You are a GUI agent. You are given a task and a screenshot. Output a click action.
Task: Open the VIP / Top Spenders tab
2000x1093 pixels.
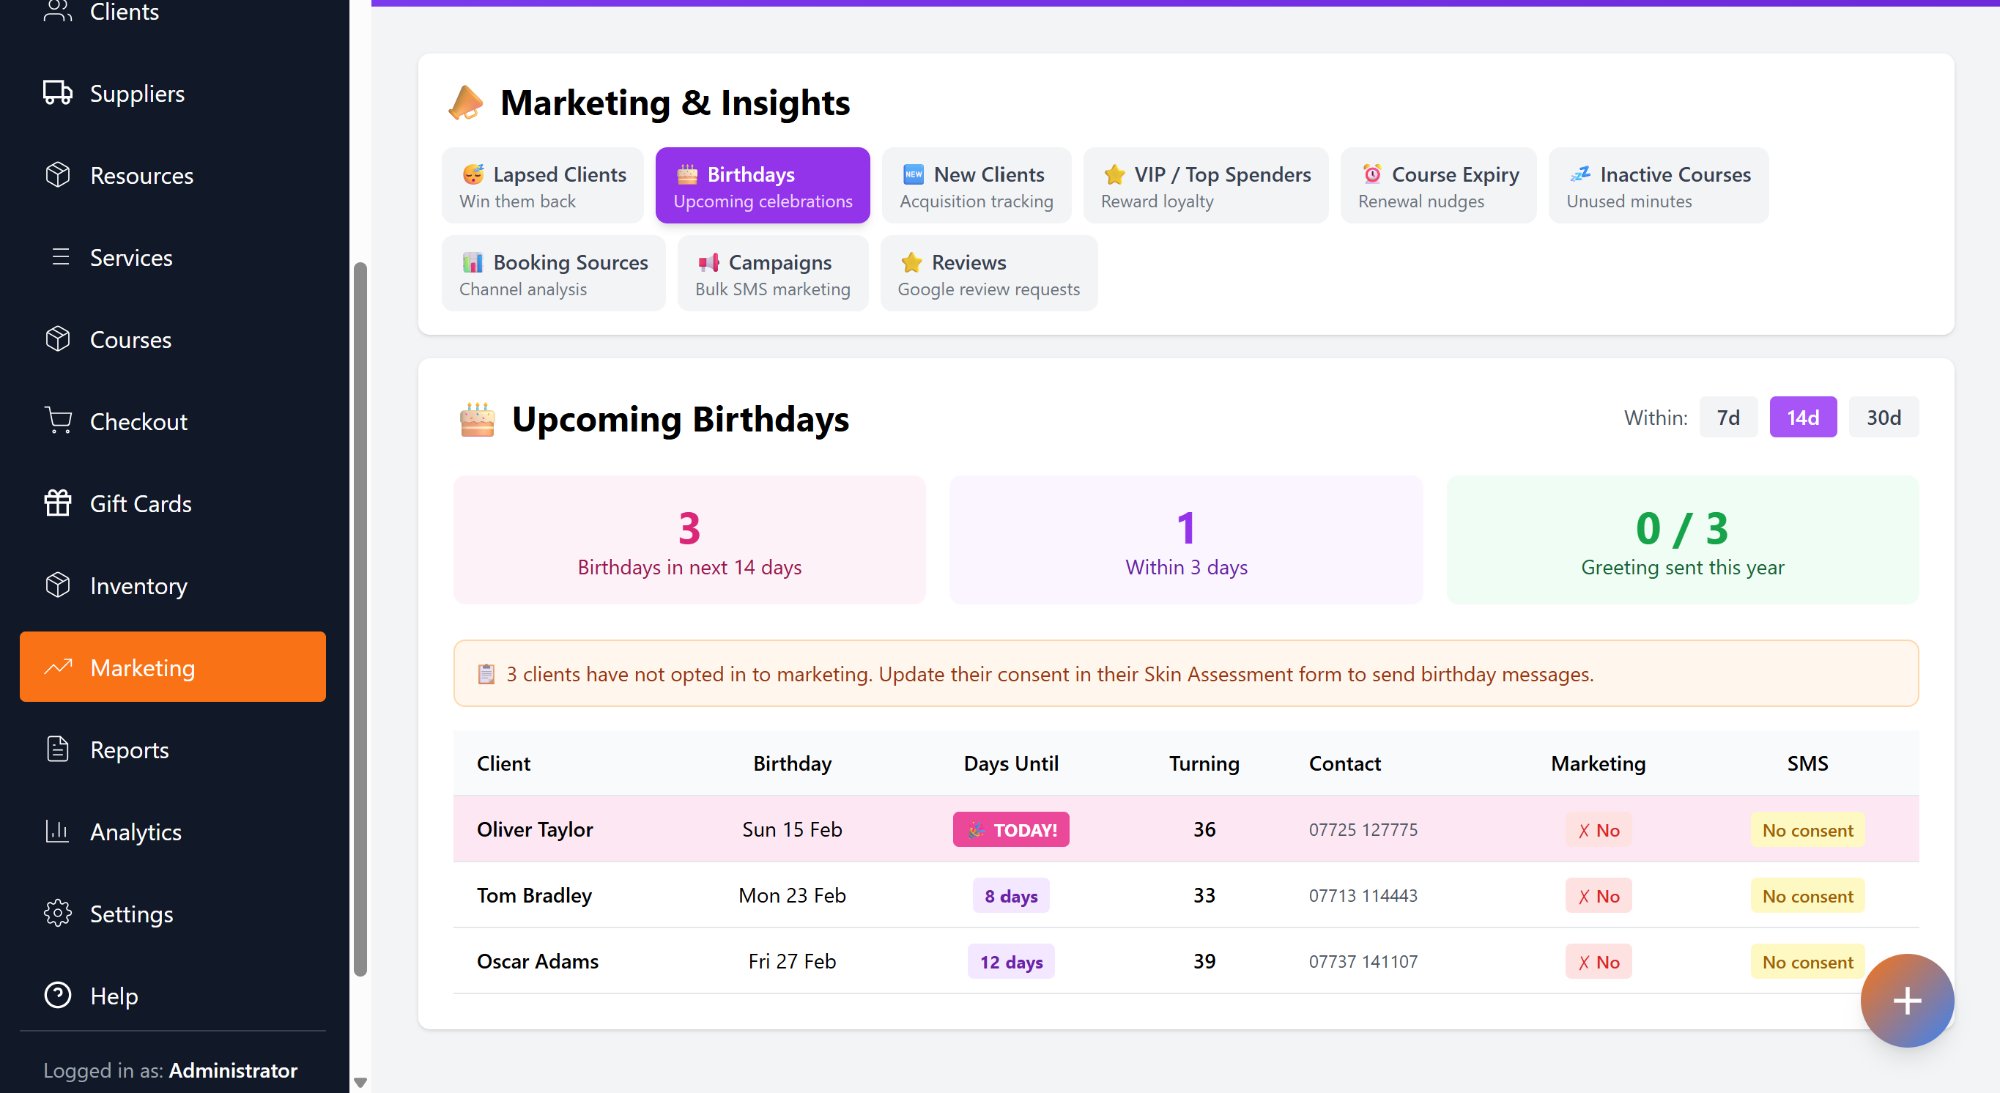pos(1205,186)
